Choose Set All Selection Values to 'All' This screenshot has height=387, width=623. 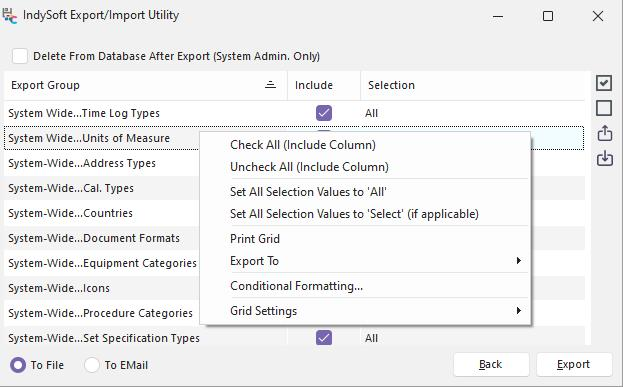point(365,192)
